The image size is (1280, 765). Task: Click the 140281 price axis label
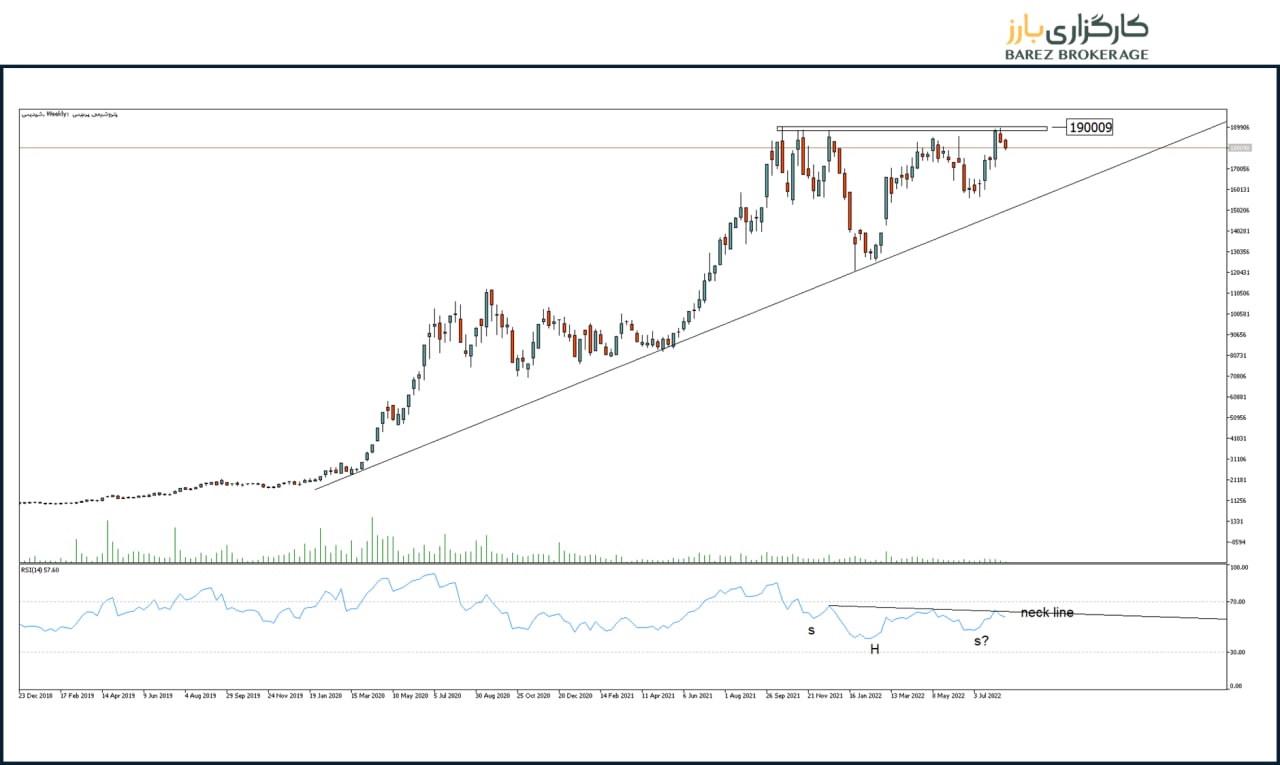(x=1239, y=231)
